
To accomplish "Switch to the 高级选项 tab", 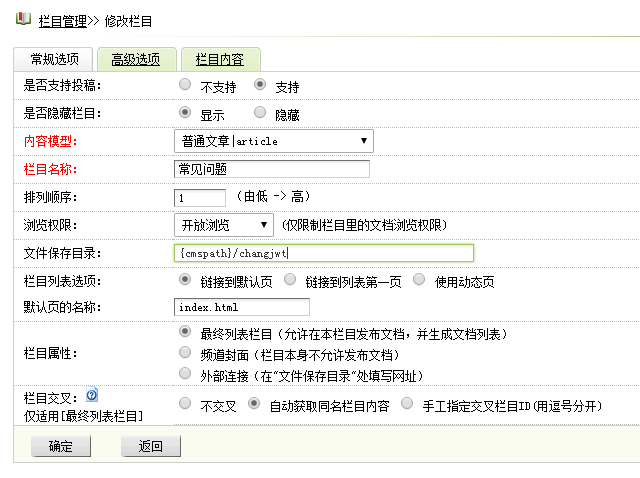I will click(135, 60).
